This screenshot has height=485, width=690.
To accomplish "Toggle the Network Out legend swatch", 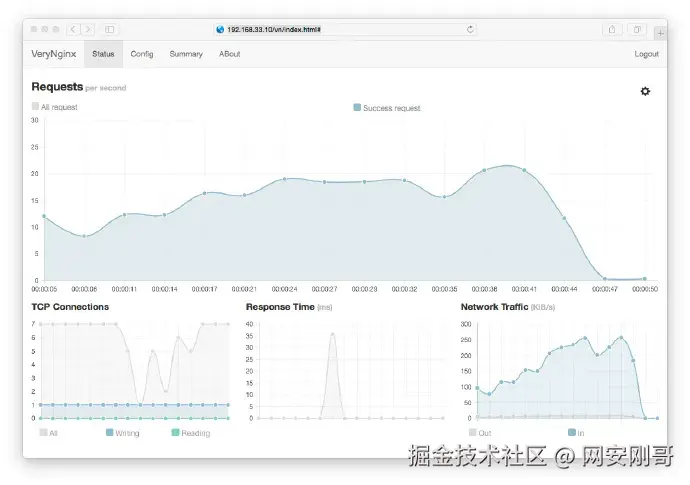I will (x=473, y=432).
